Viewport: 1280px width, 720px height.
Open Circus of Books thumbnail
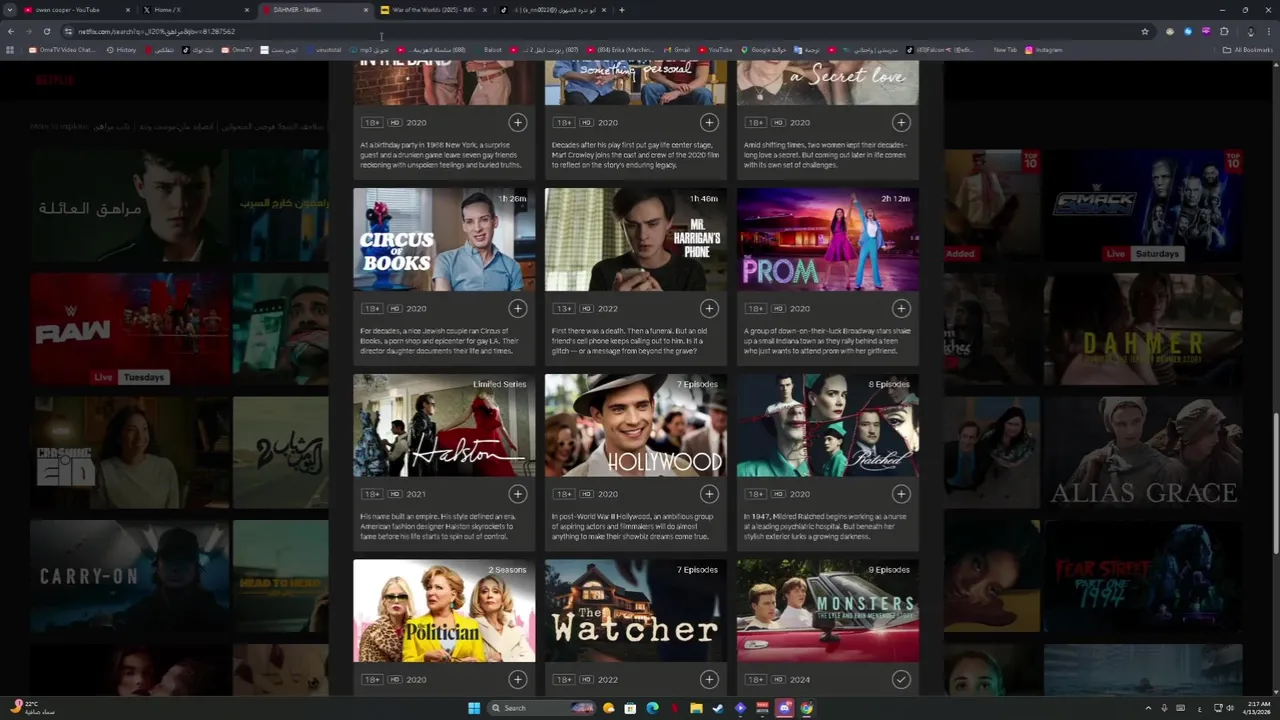tap(444, 240)
